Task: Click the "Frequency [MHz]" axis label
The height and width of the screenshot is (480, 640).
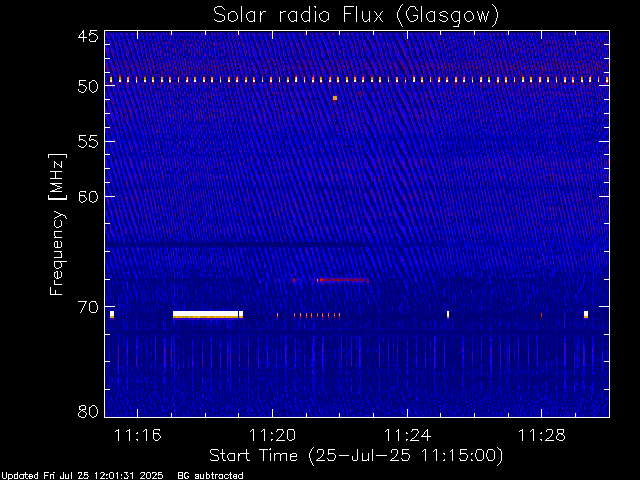Action: click(57, 224)
